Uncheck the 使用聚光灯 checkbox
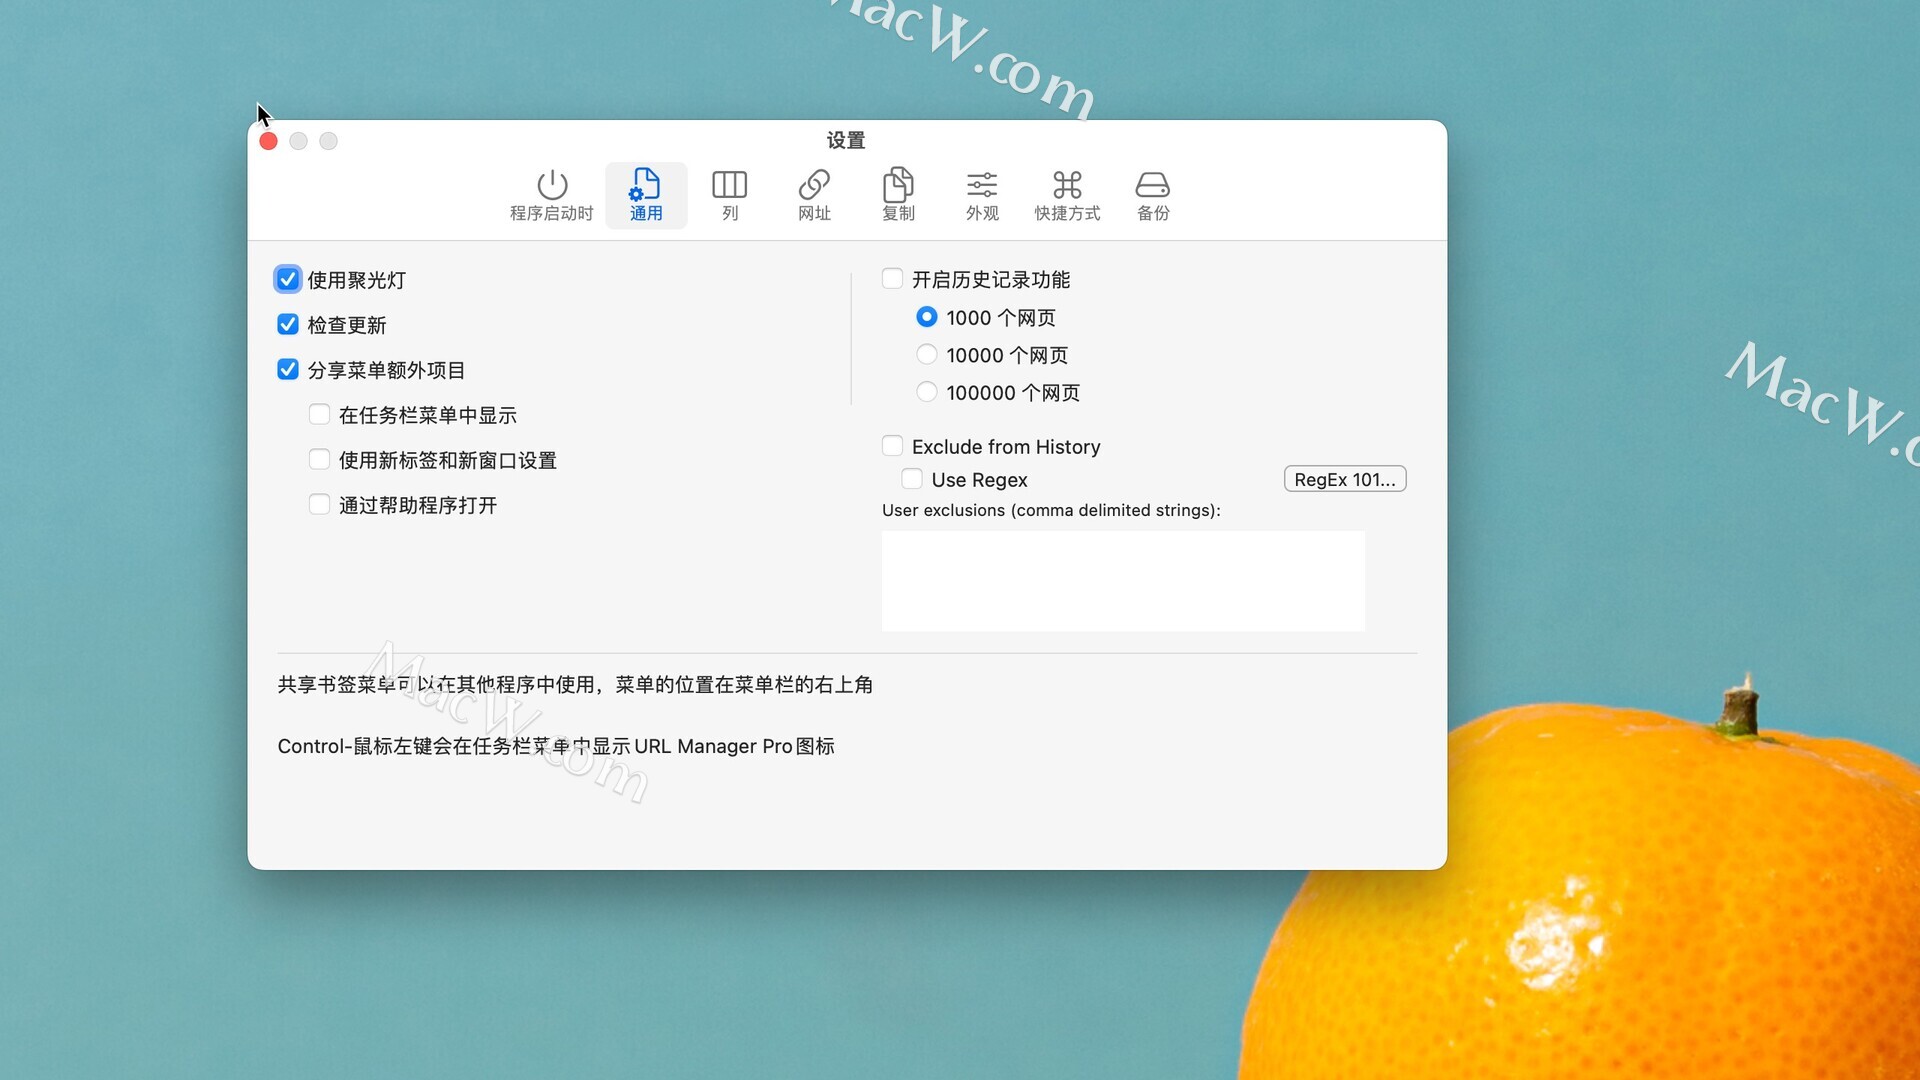This screenshot has height=1080, width=1920. (x=288, y=279)
